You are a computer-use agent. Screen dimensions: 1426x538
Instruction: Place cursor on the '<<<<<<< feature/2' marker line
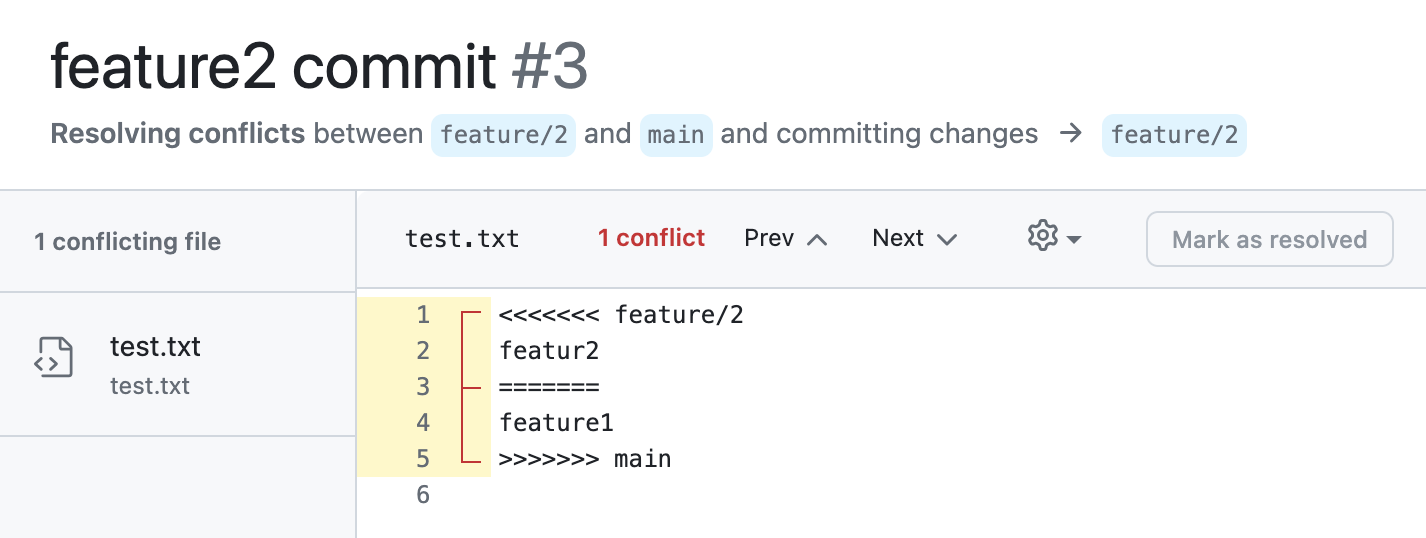[621, 315]
